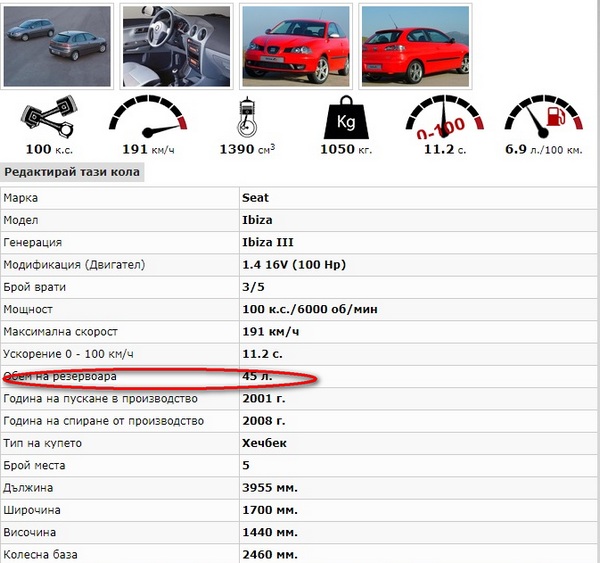600x563 pixels.
Task: Click the top speed gauge icon
Action: click(x=148, y=117)
